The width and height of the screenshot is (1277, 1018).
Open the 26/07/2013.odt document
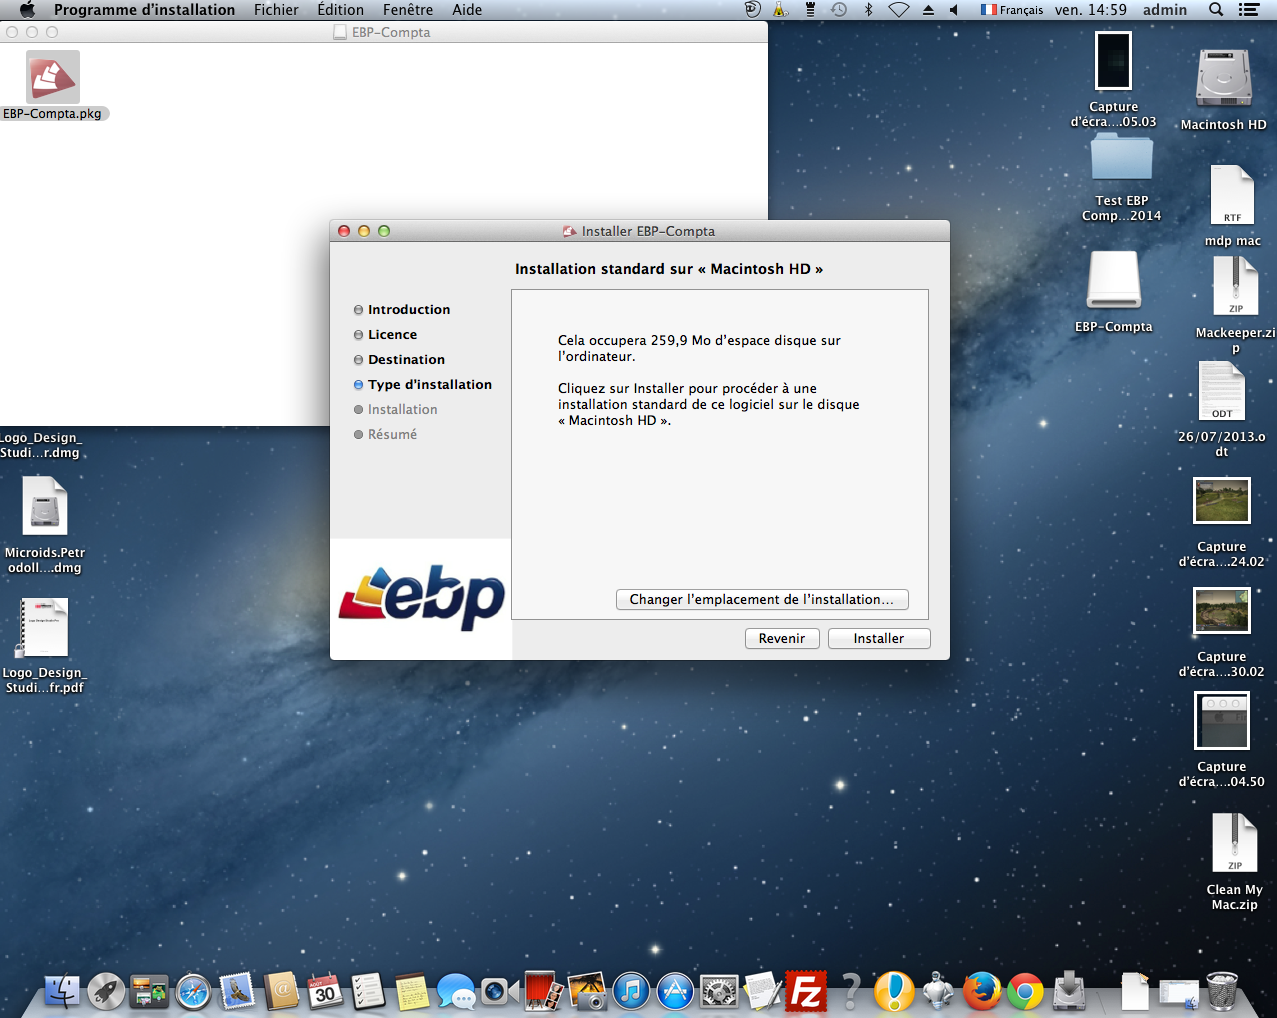tap(1222, 391)
